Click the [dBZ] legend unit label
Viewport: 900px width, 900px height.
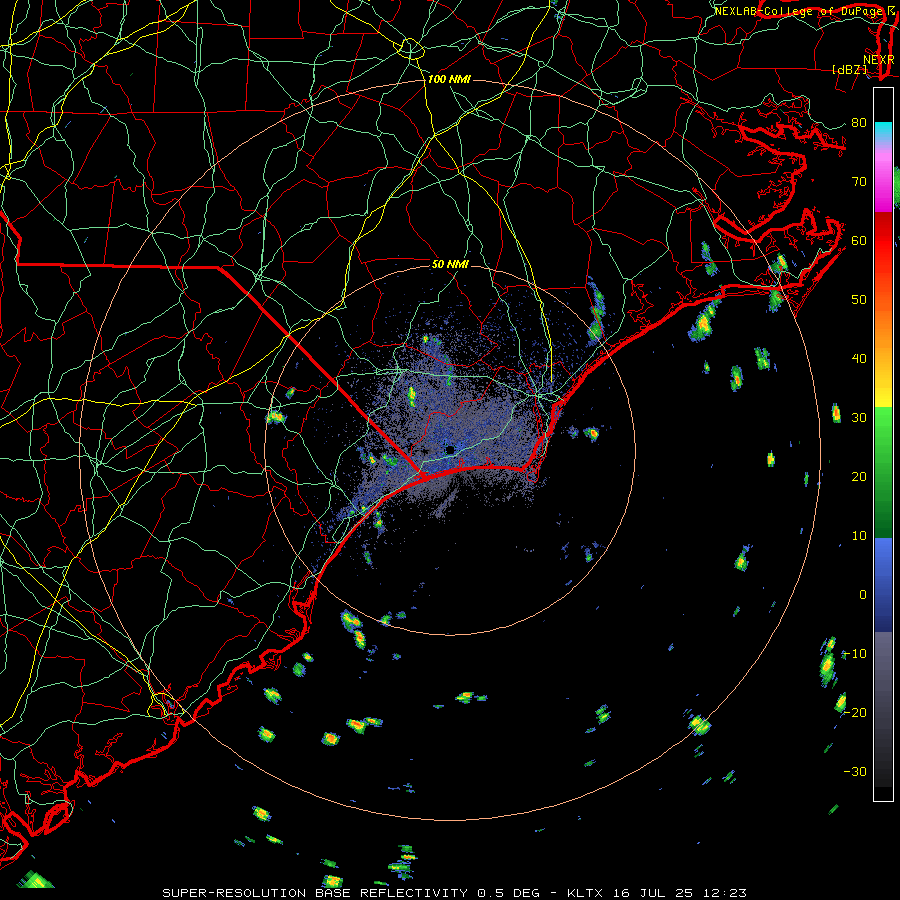[849, 70]
